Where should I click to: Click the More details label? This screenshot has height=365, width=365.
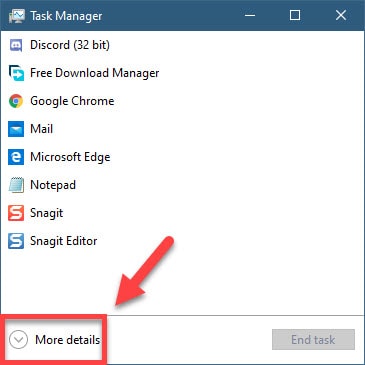[68, 340]
